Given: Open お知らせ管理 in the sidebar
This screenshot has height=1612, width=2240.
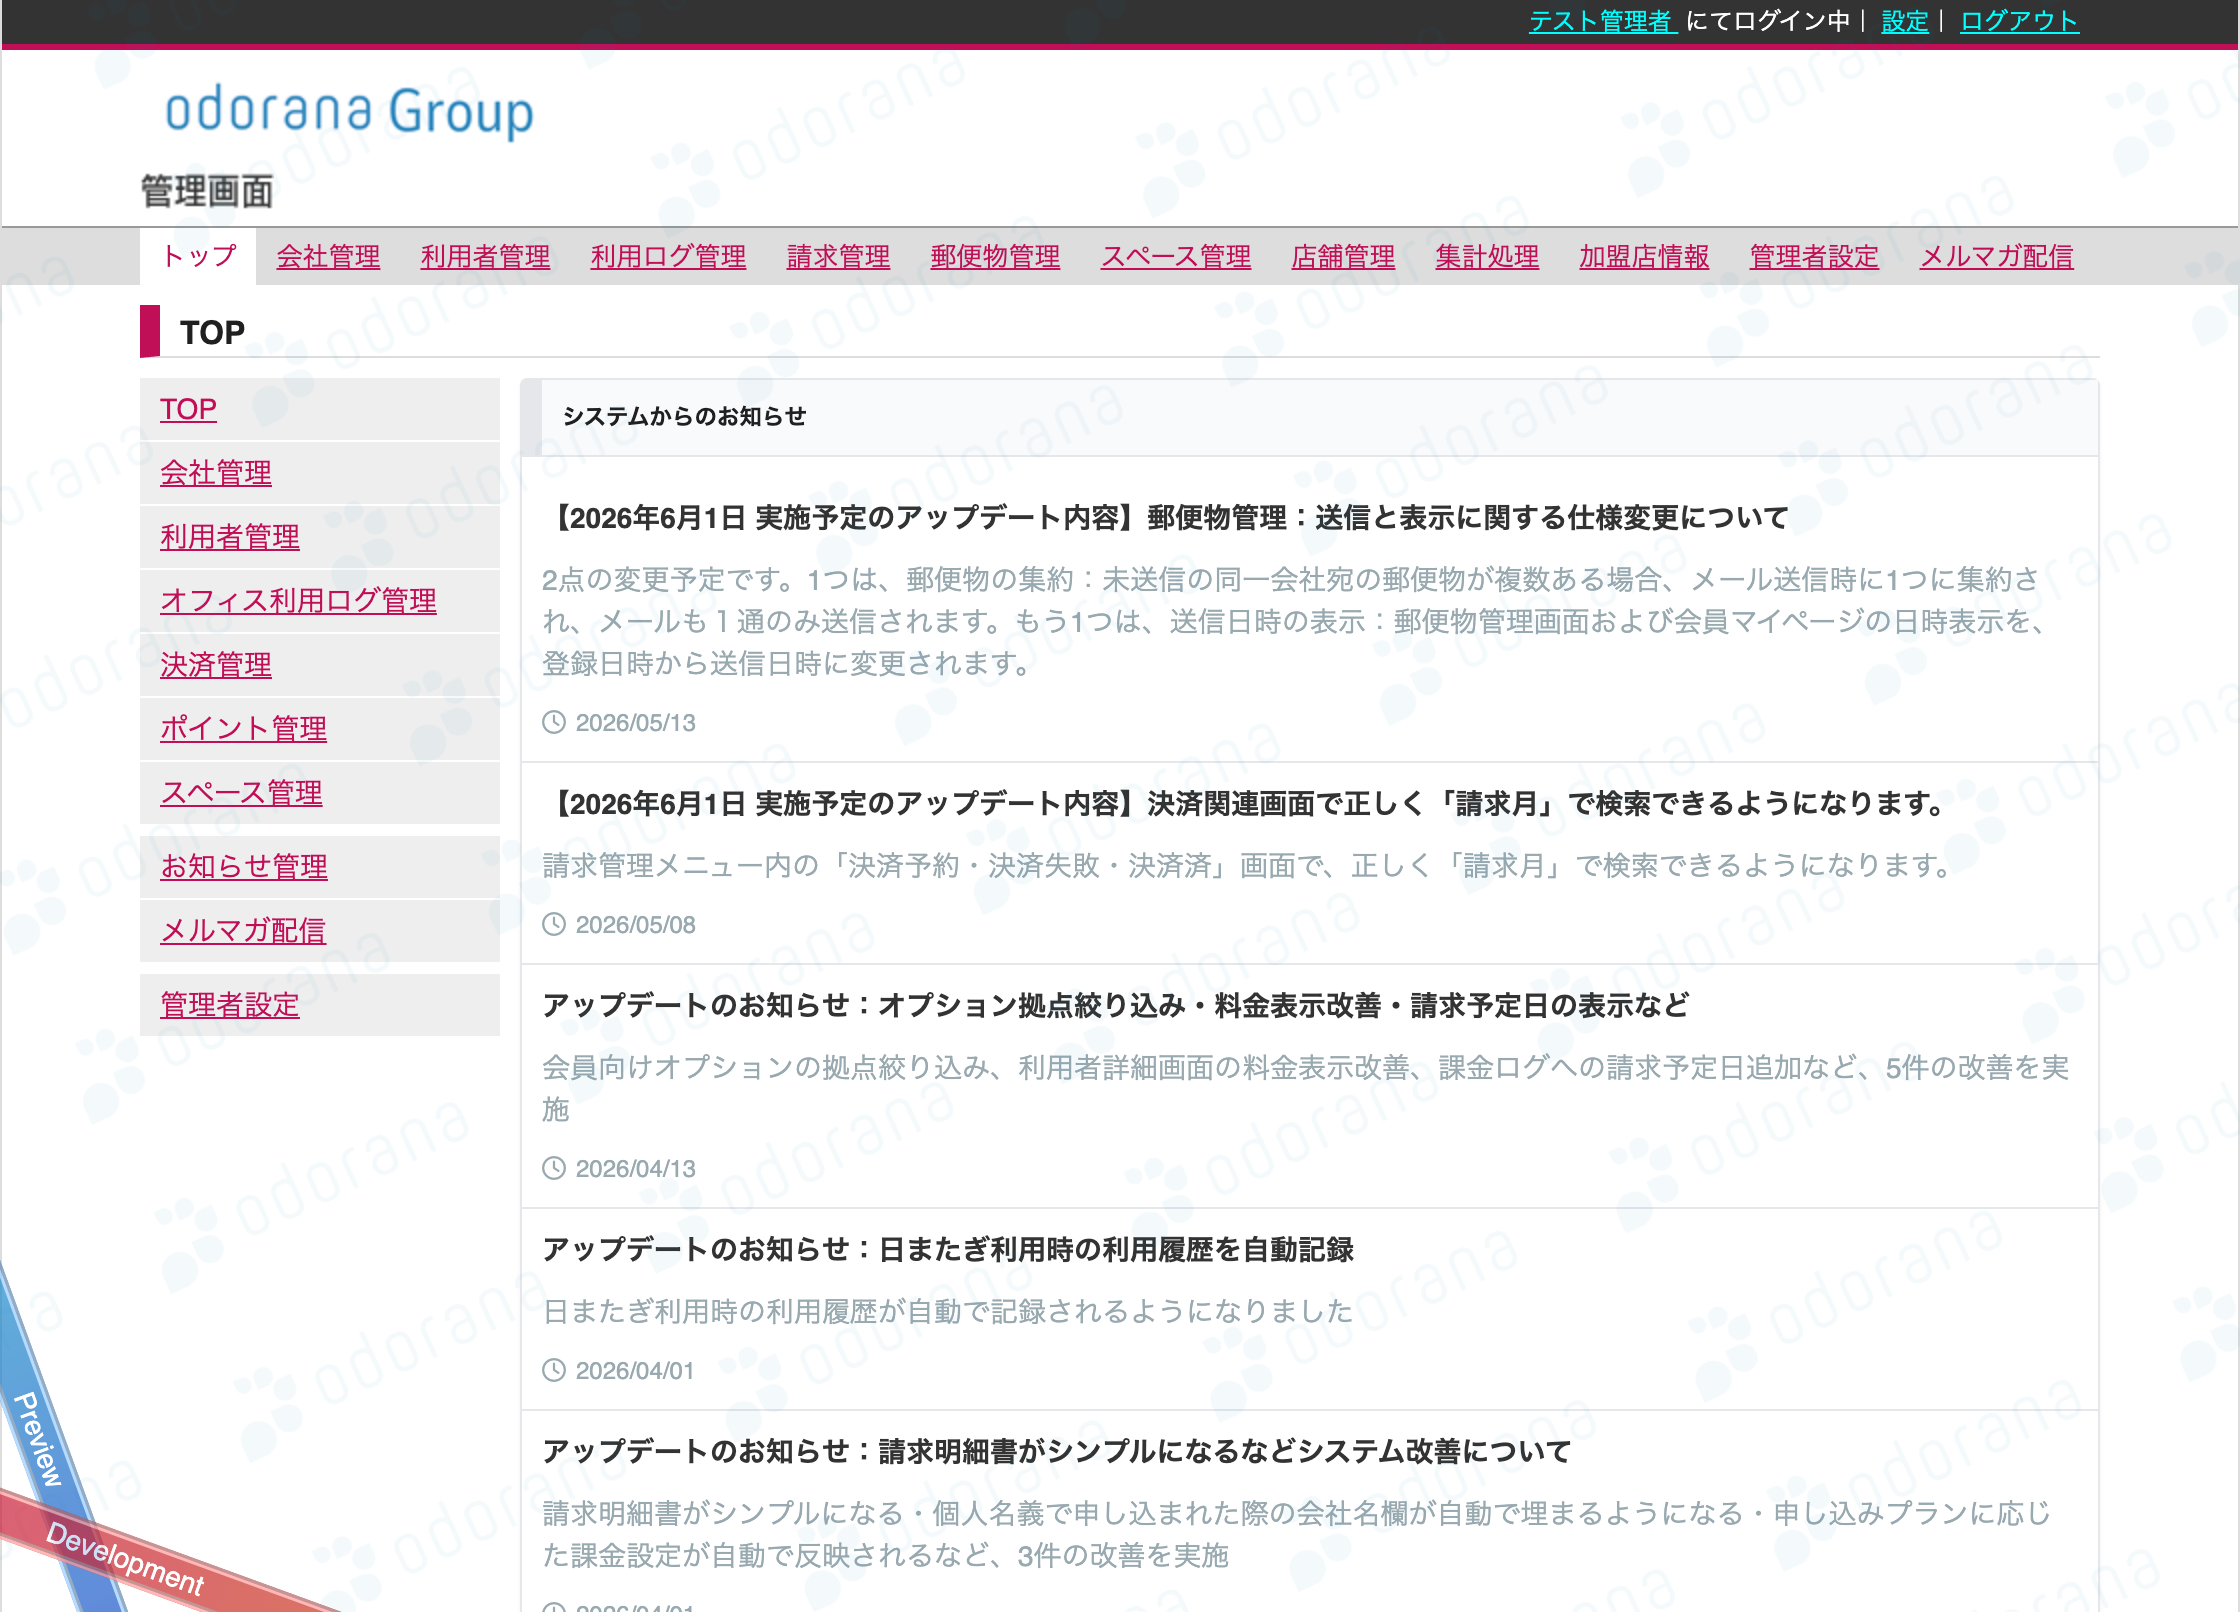Looking at the screenshot, I should (244, 867).
